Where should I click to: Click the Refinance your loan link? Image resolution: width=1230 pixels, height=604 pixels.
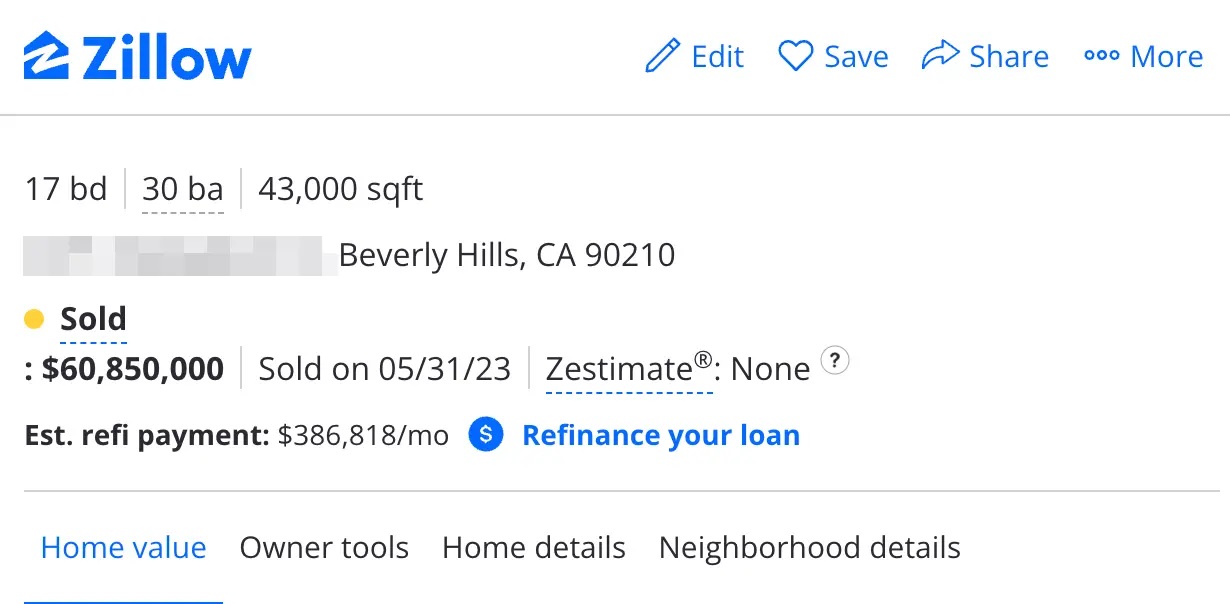[660, 435]
